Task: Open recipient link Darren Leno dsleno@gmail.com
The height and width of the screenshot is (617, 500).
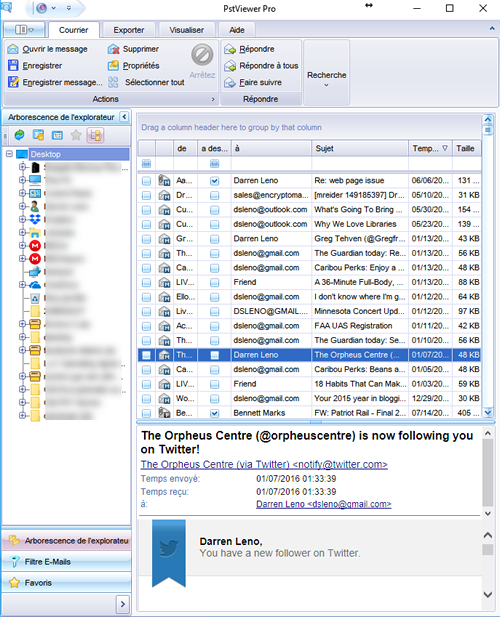Action: click(323, 504)
